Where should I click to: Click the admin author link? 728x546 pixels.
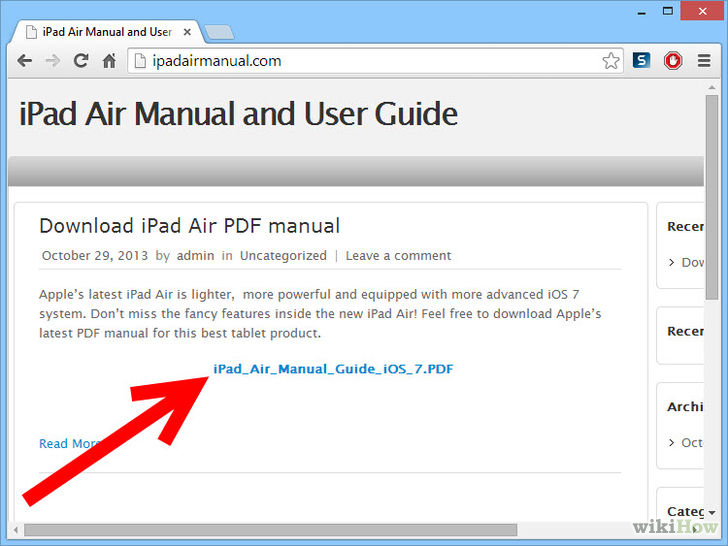(195, 256)
